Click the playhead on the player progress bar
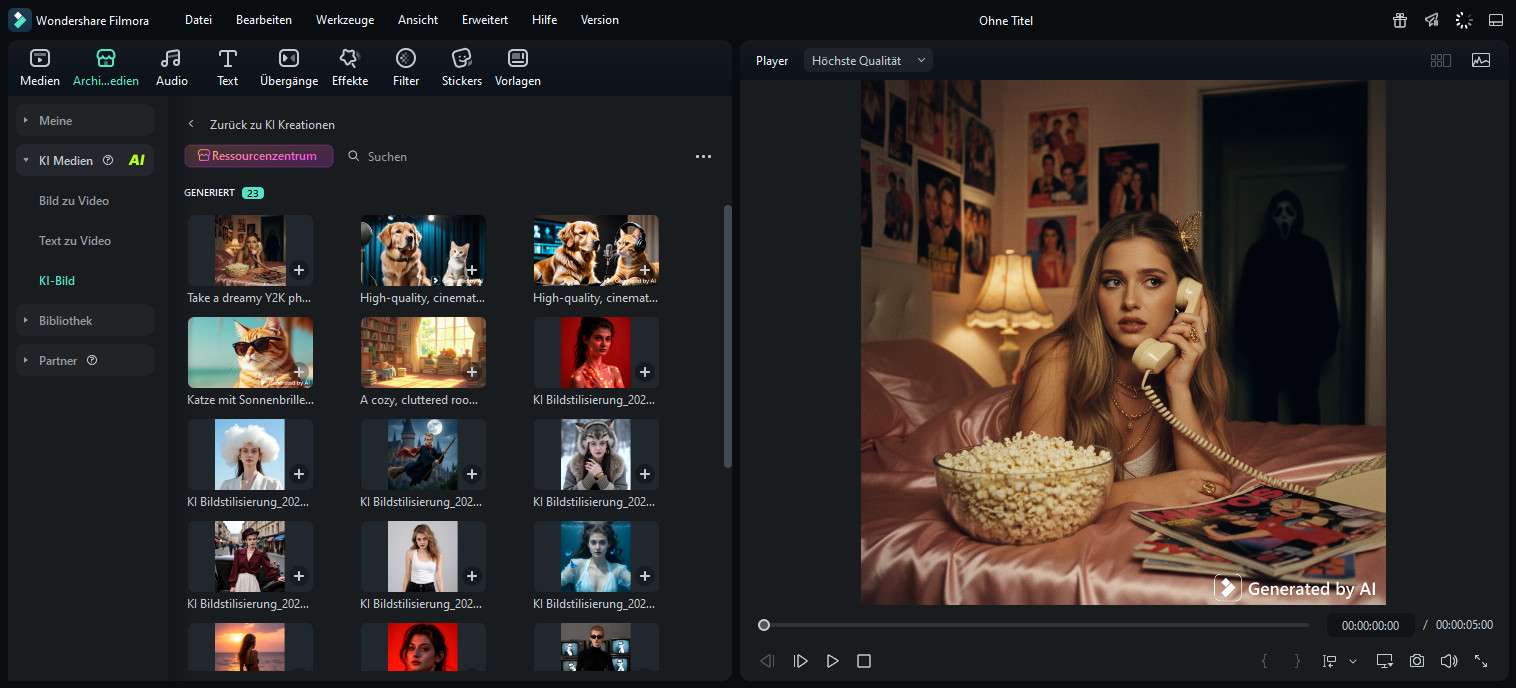 point(764,625)
